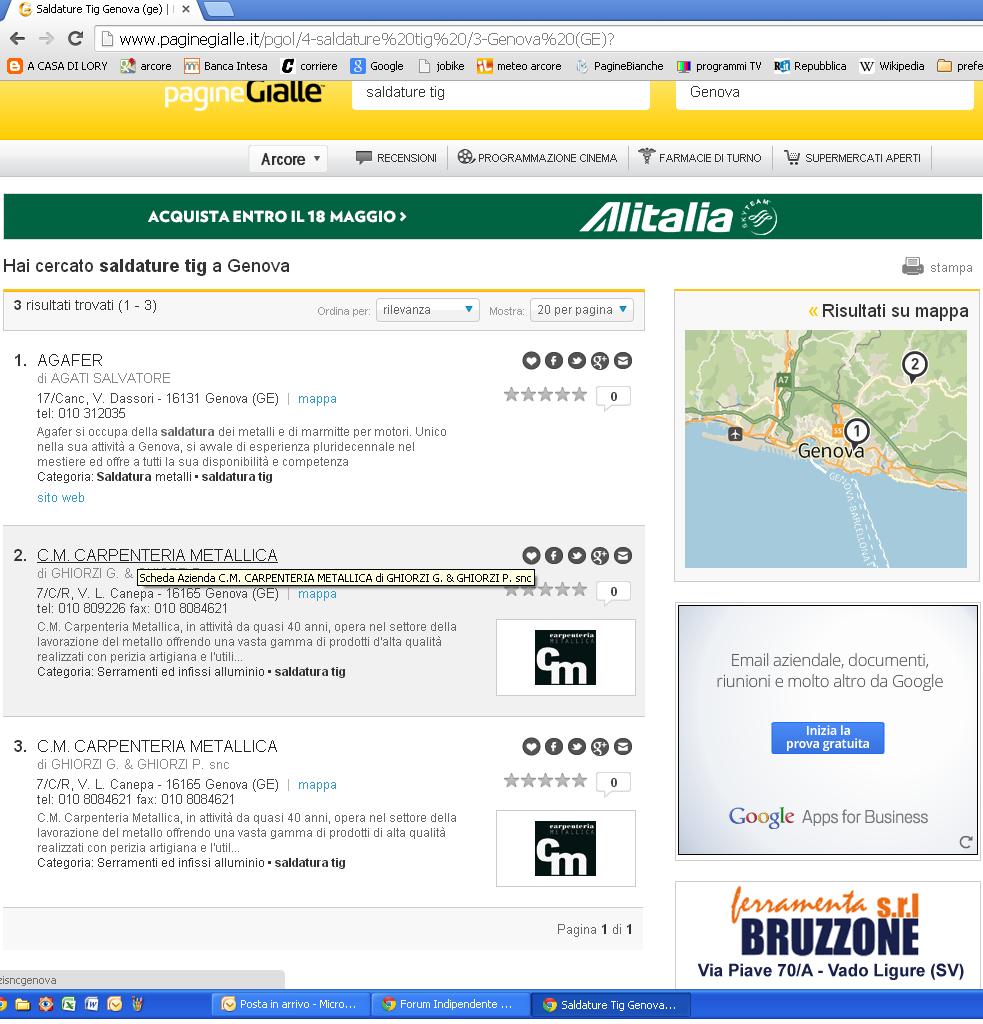This screenshot has width=983, height=1024.
Task: Open the A CASA DI LORY bookmark
Action: click(x=57, y=66)
